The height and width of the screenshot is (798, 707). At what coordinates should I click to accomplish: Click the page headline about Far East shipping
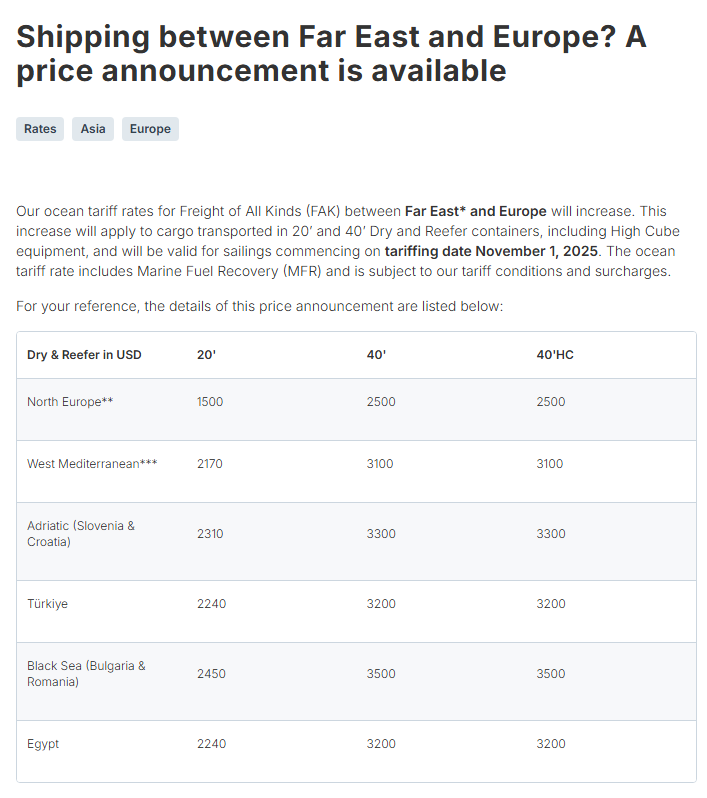tap(331, 54)
